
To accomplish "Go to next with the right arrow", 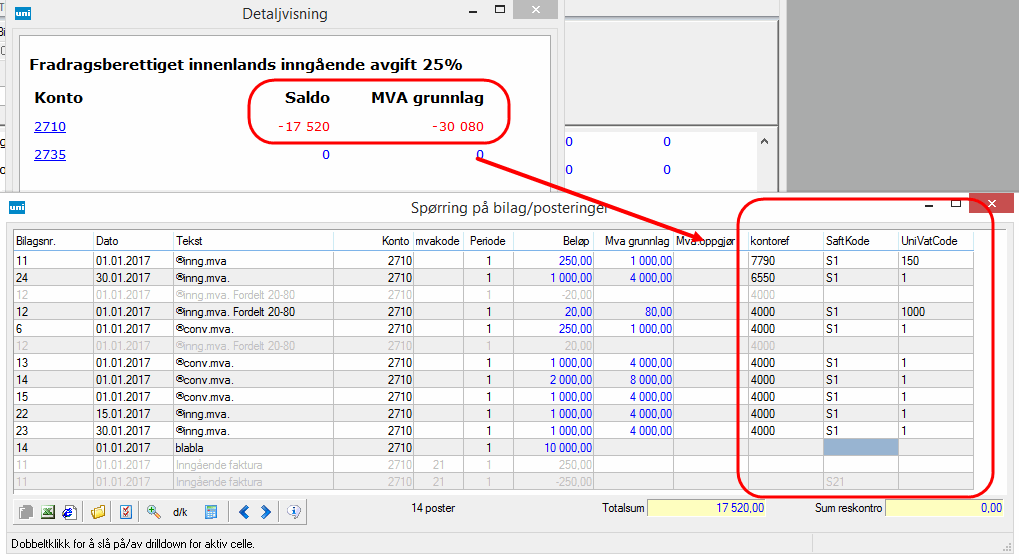I will (x=266, y=512).
